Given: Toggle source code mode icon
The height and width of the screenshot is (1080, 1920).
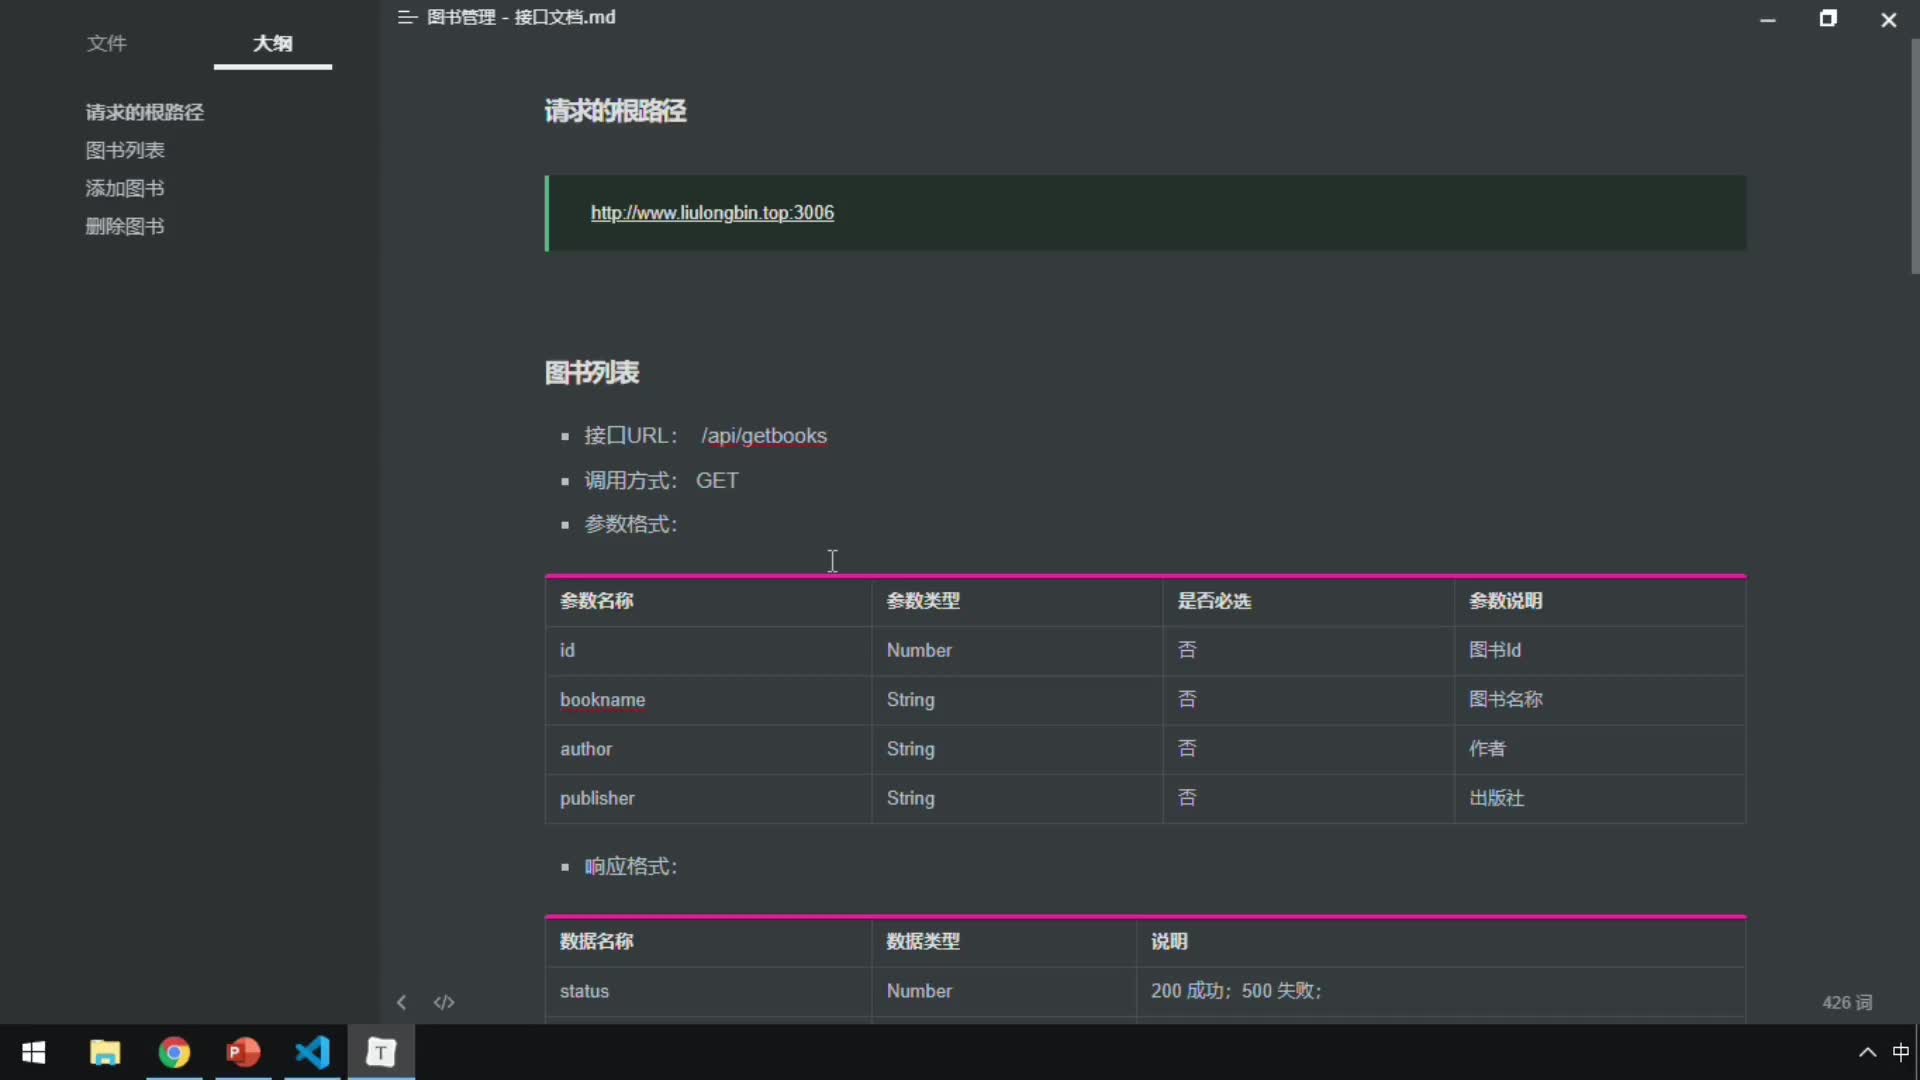Looking at the screenshot, I should [x=444, y=1002].
